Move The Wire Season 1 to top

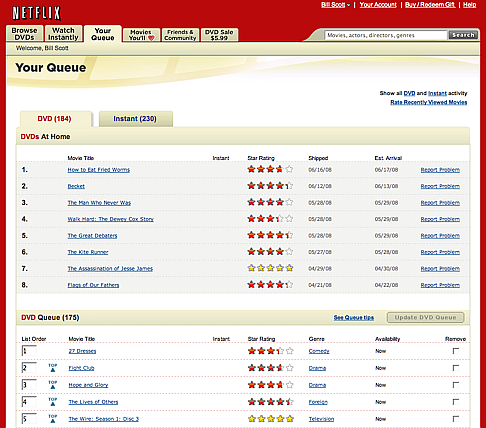(x=53, y=419)
